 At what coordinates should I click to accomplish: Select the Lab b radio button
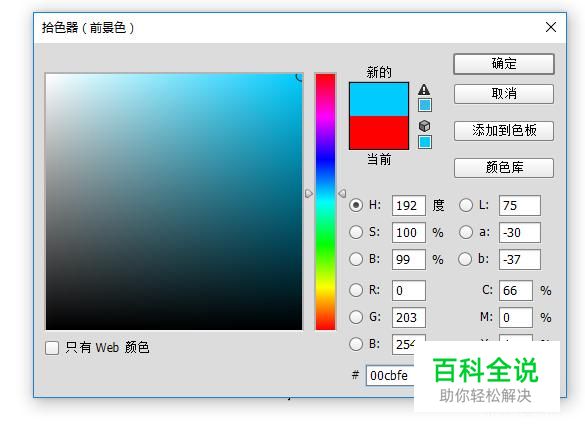(x=465, y=259)
